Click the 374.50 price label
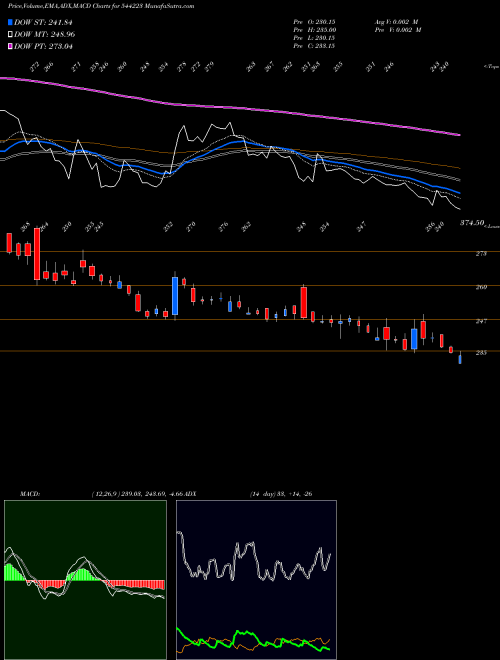 pyautogui.click(x=472, y=224)
